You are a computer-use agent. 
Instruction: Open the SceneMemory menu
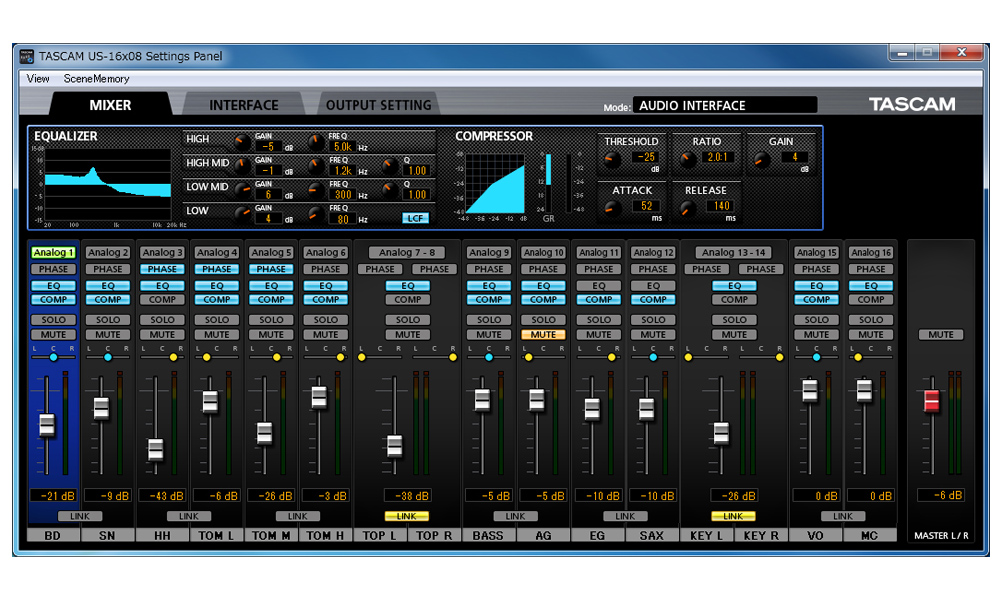click(96, 78)
